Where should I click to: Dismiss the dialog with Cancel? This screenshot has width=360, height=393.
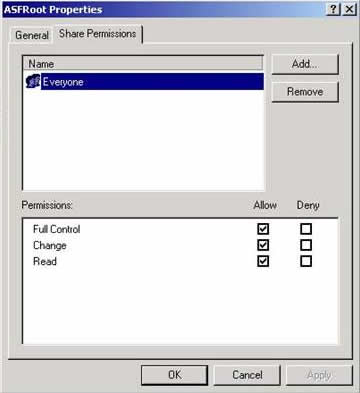[x=247, y=375]
